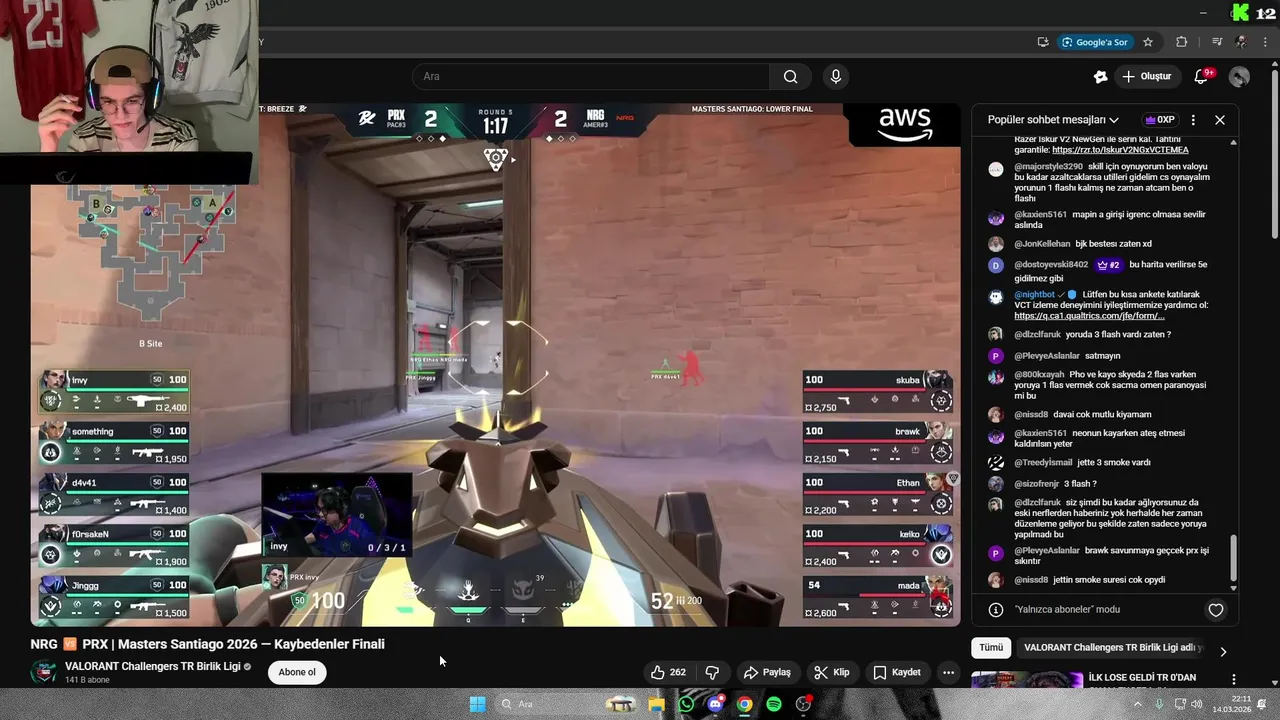Screen dimensions: 1280x720
Task: Toggle the heart reaction in chat
Action: 1216,610
